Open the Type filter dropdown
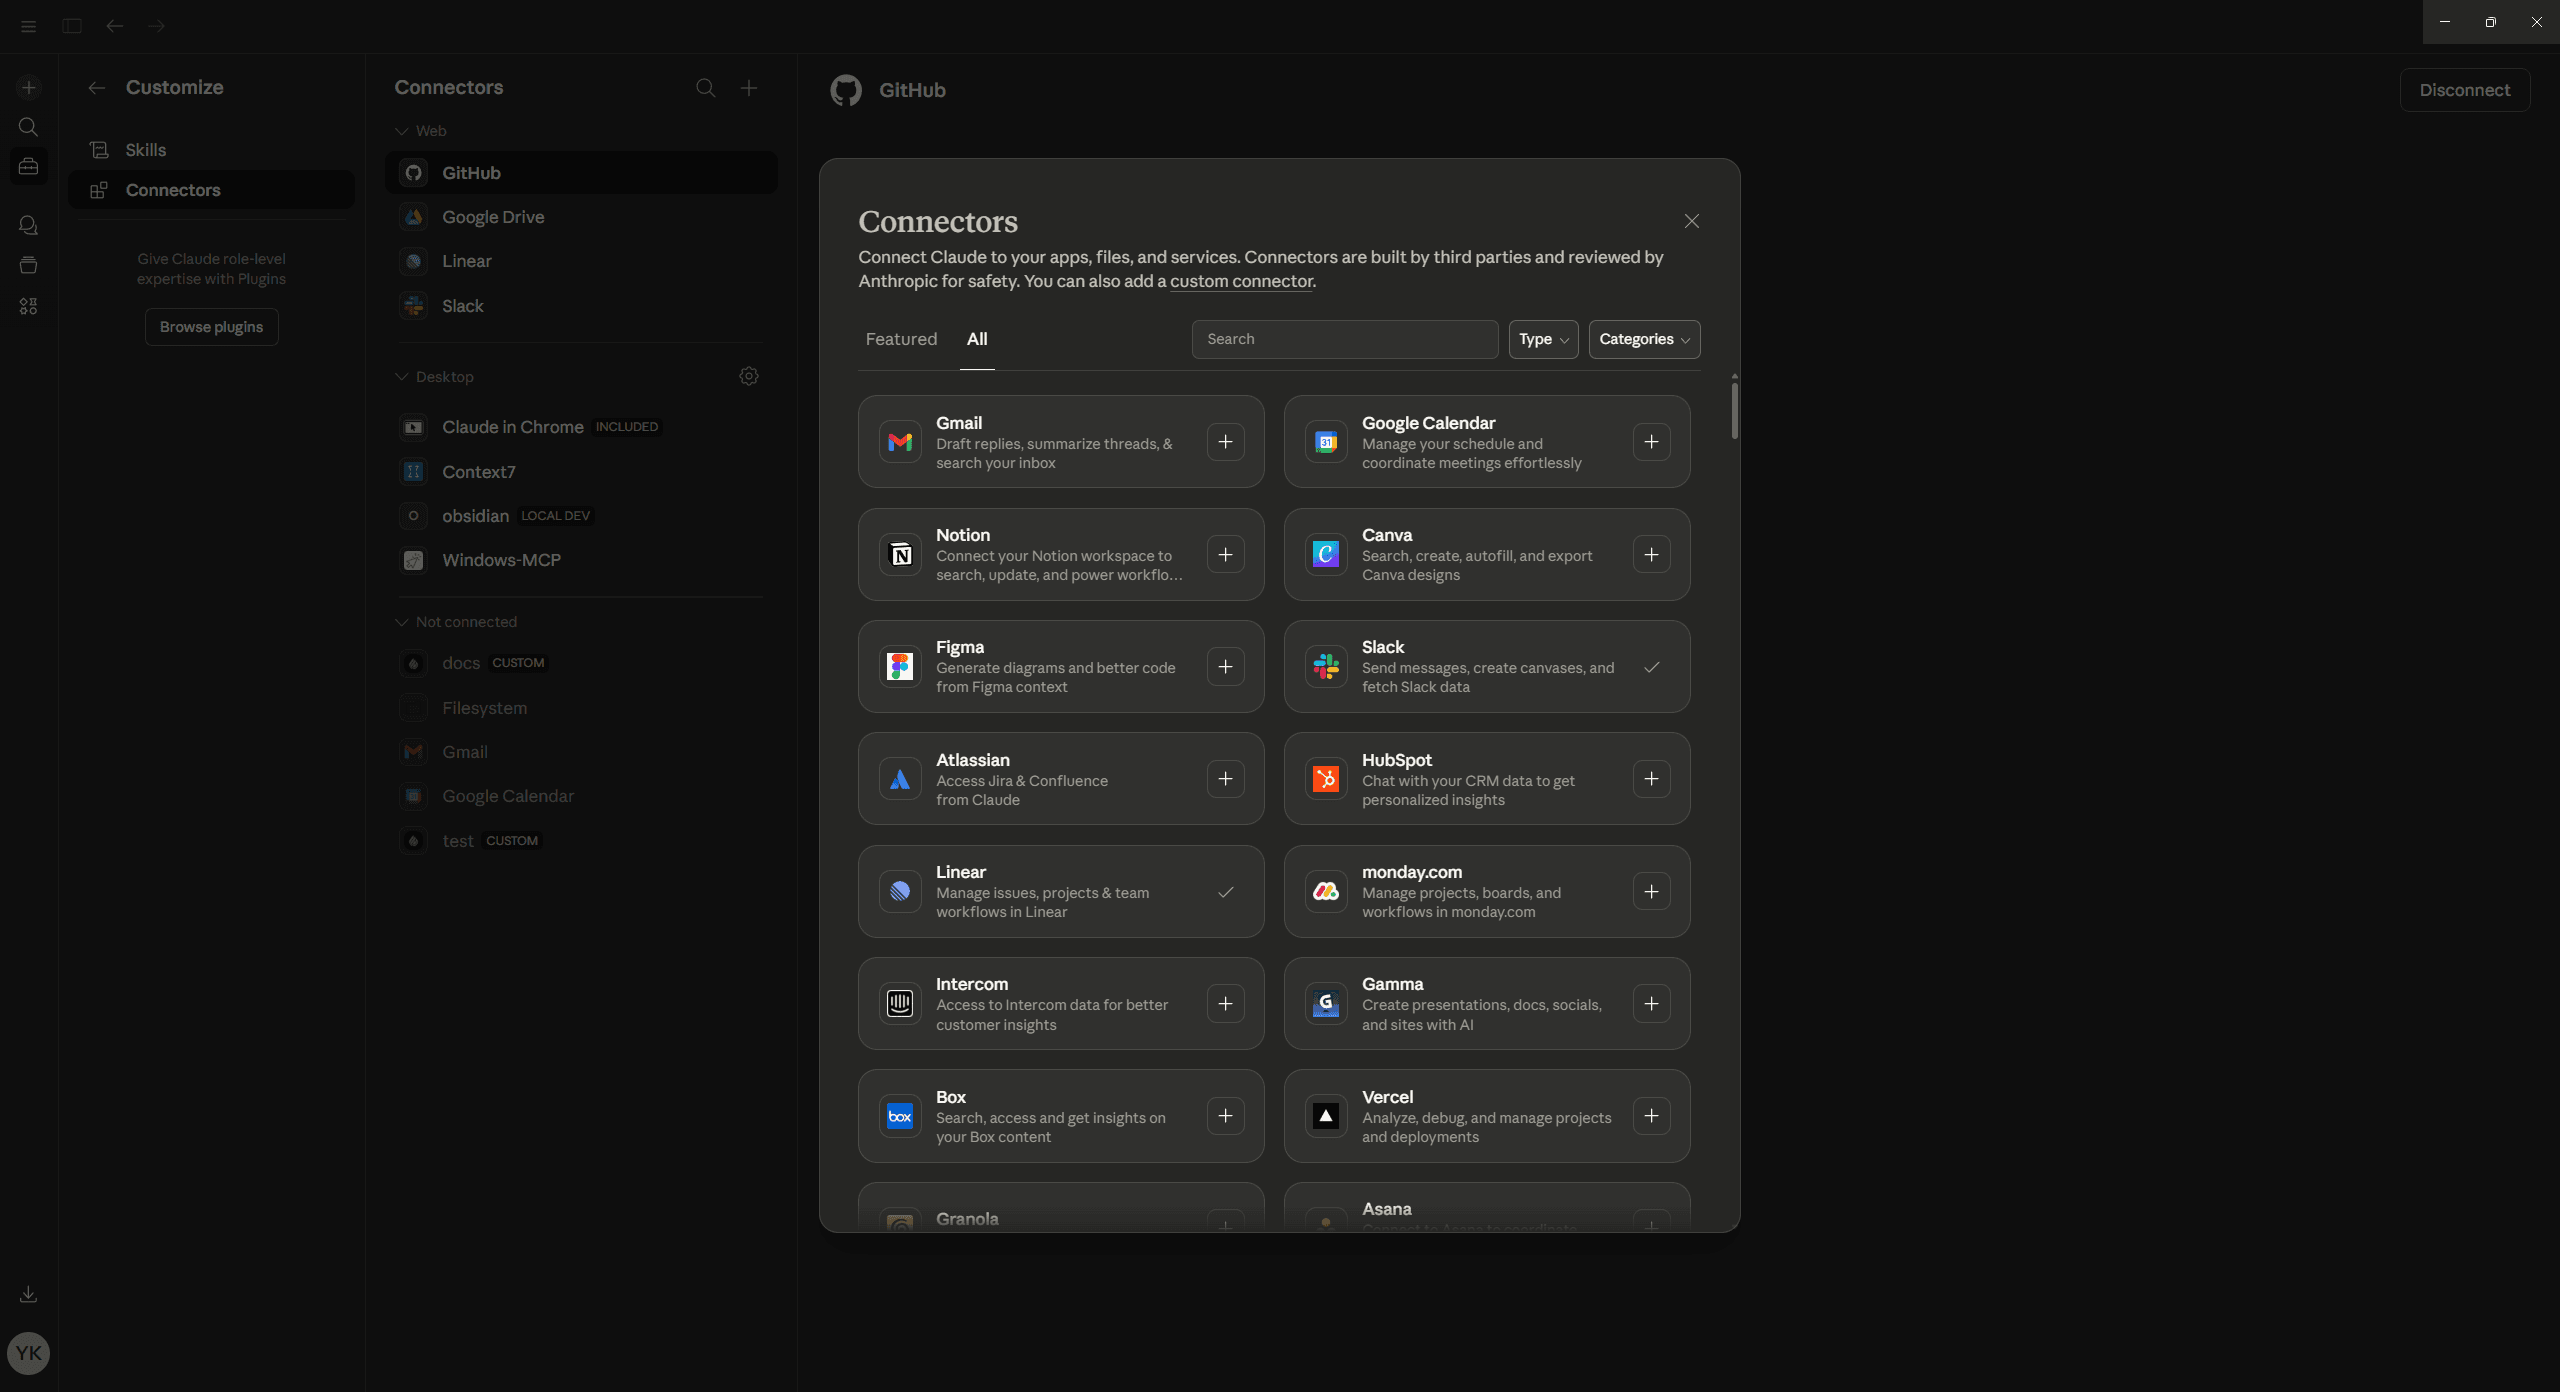The image size is (2560, 1392). pos(1542,339)
